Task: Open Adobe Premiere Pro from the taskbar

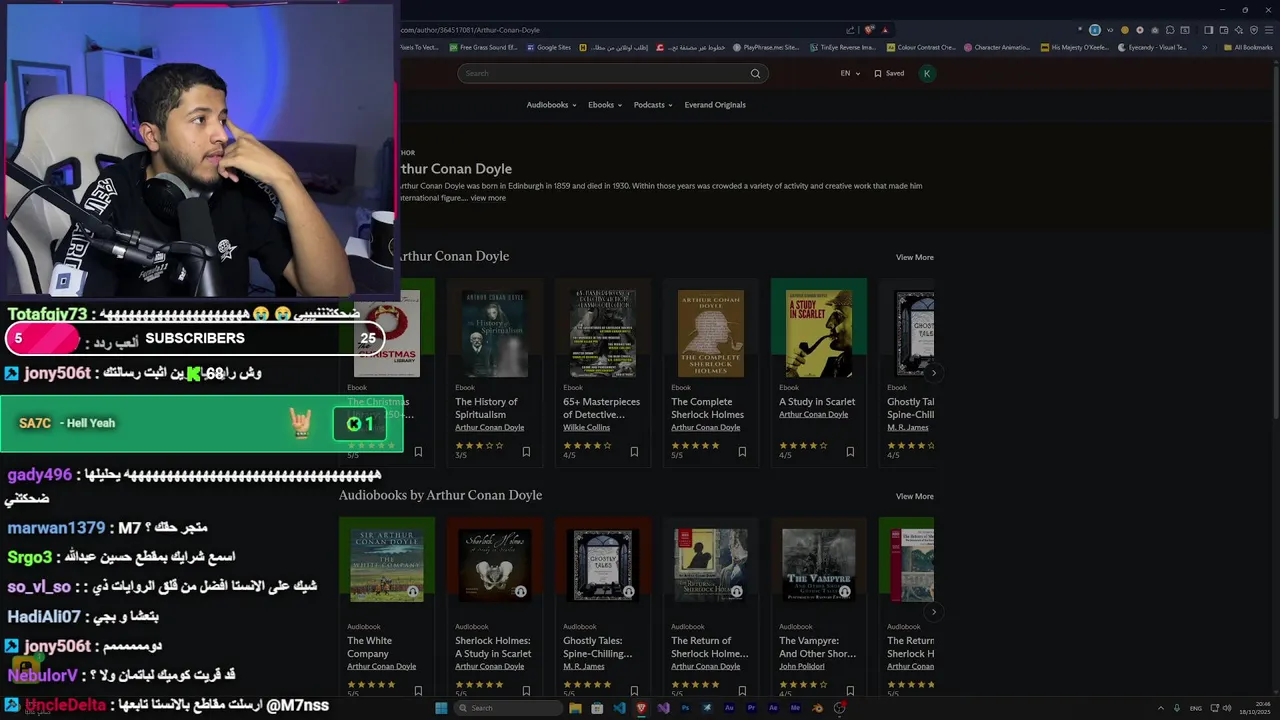Action: click(x=751, y=708)
